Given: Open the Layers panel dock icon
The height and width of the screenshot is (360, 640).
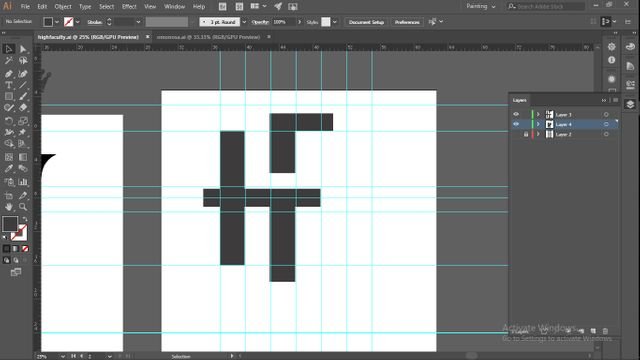Looking at the screenshot, I should point(630,104).
